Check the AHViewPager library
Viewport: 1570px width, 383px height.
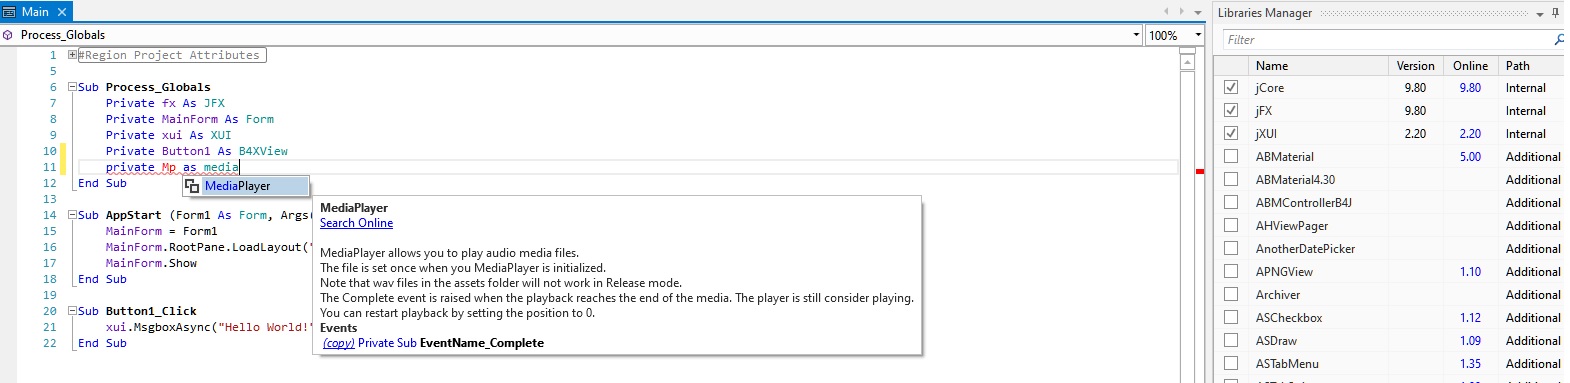coord(1231,226)
